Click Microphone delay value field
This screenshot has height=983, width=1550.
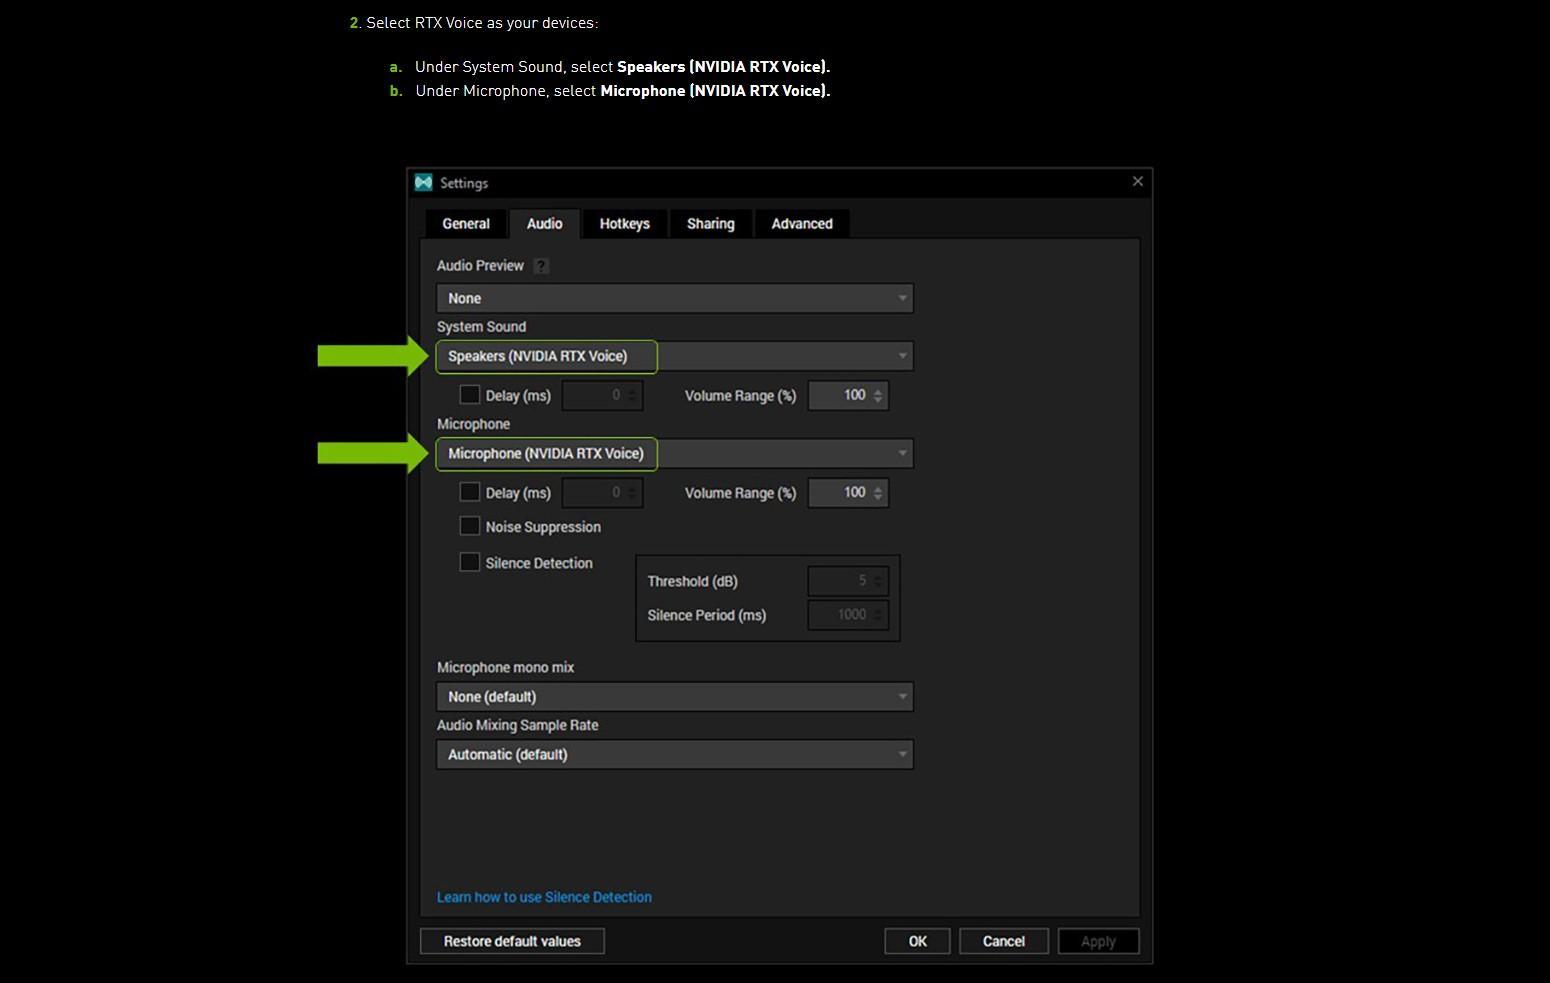(602, 492)
